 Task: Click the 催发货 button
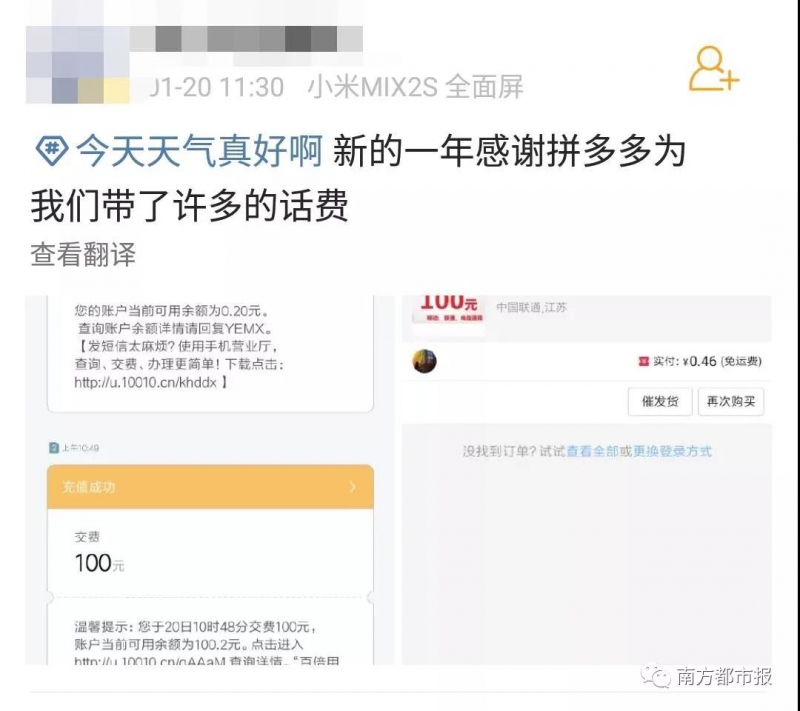[x=660, y=401]
